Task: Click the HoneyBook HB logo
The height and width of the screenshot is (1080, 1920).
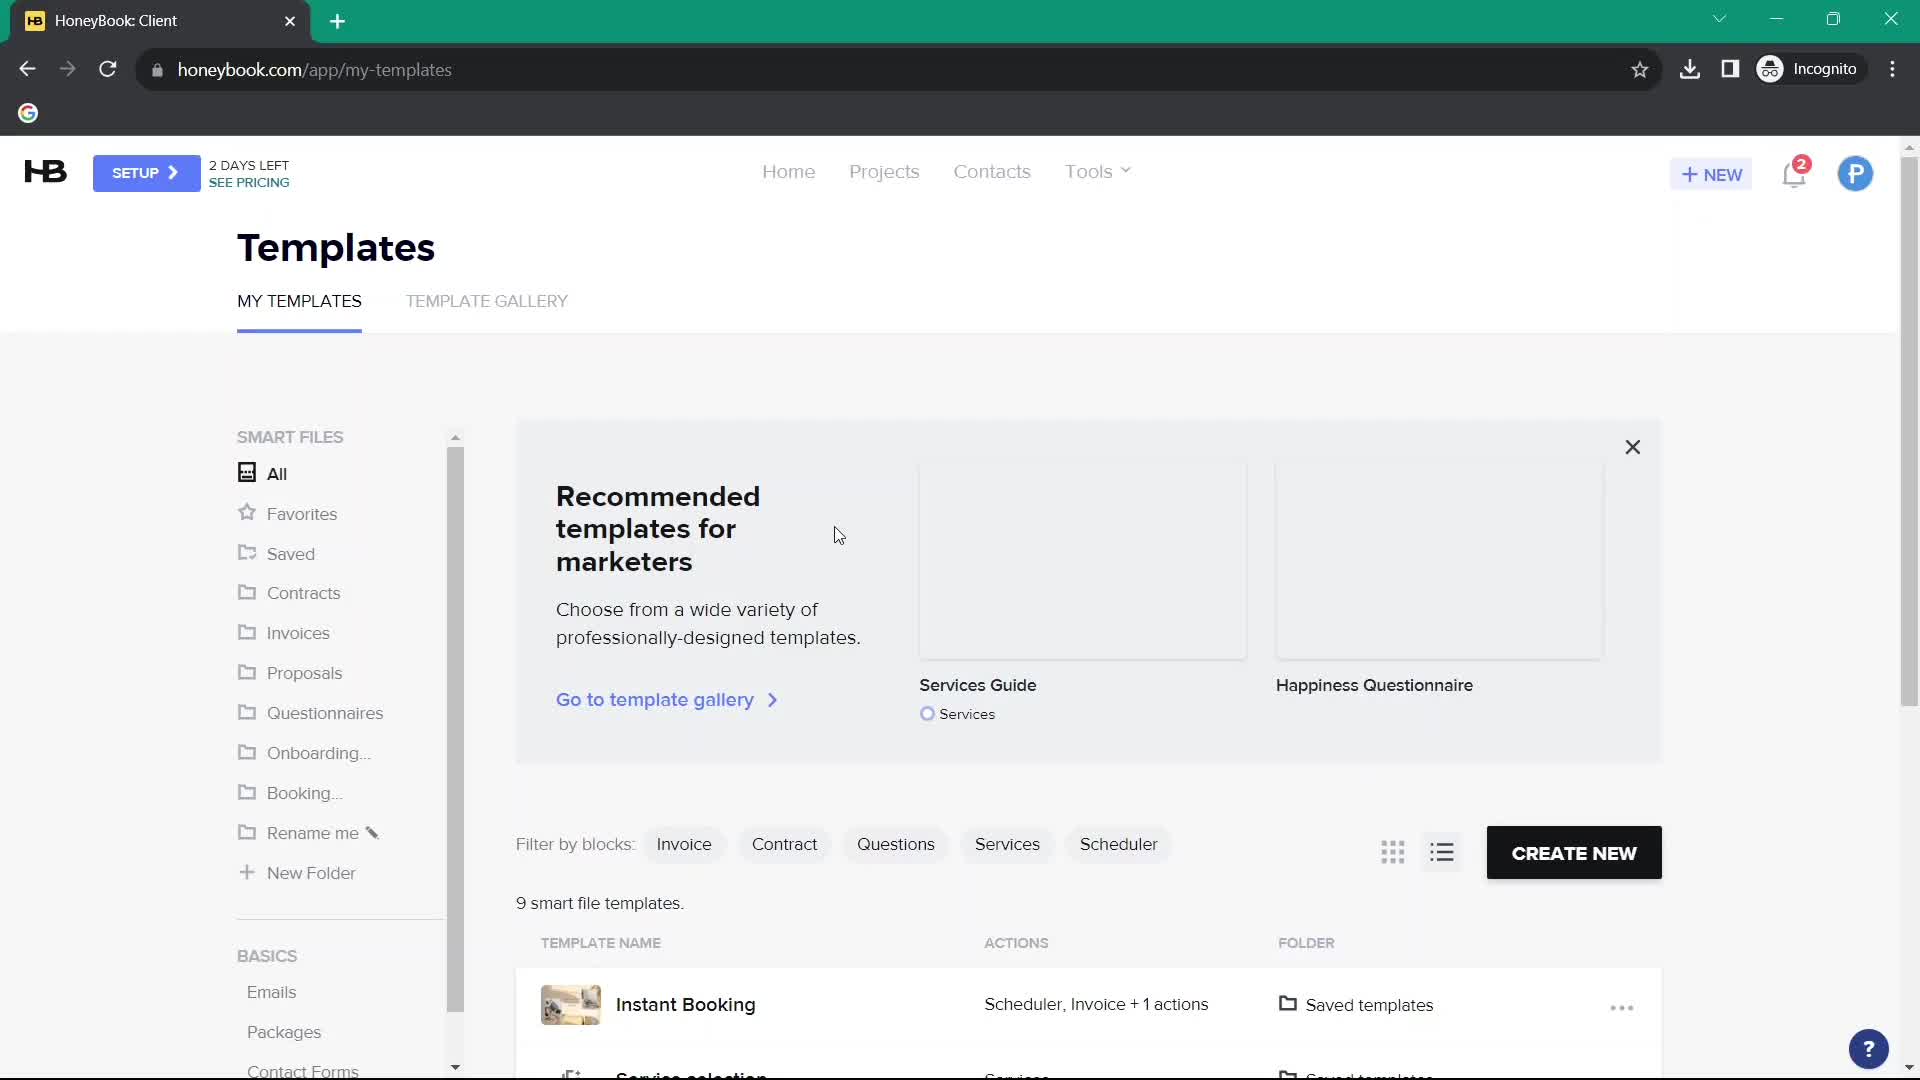Action: click(45, 173)
